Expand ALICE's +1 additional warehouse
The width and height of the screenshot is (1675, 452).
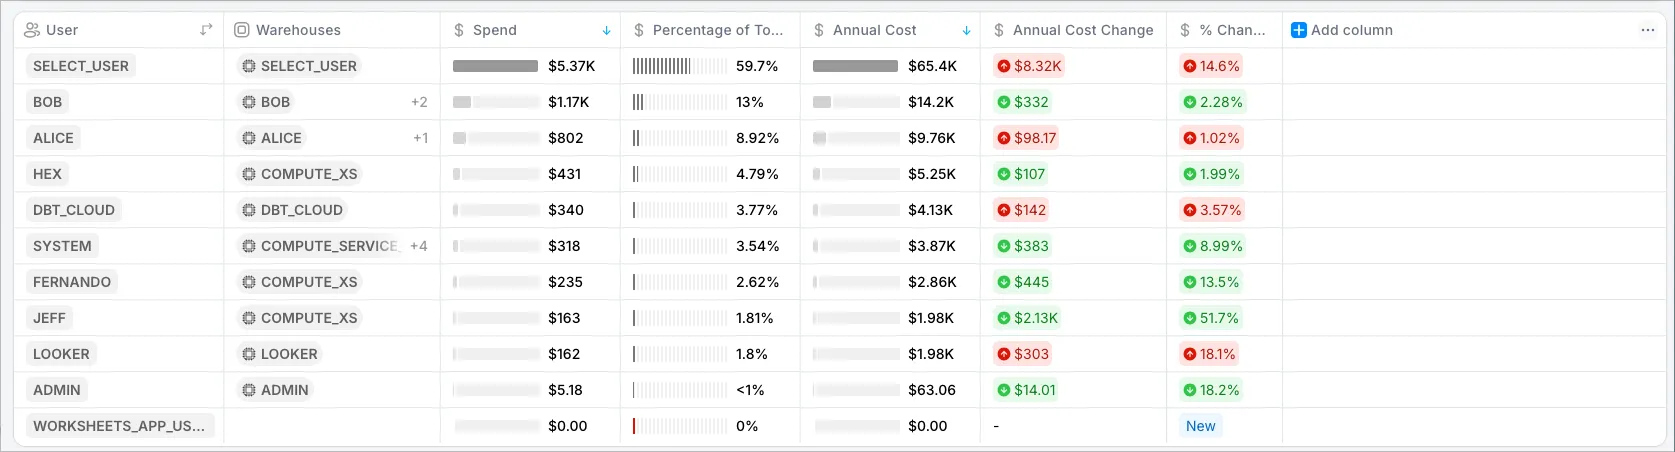420,138
